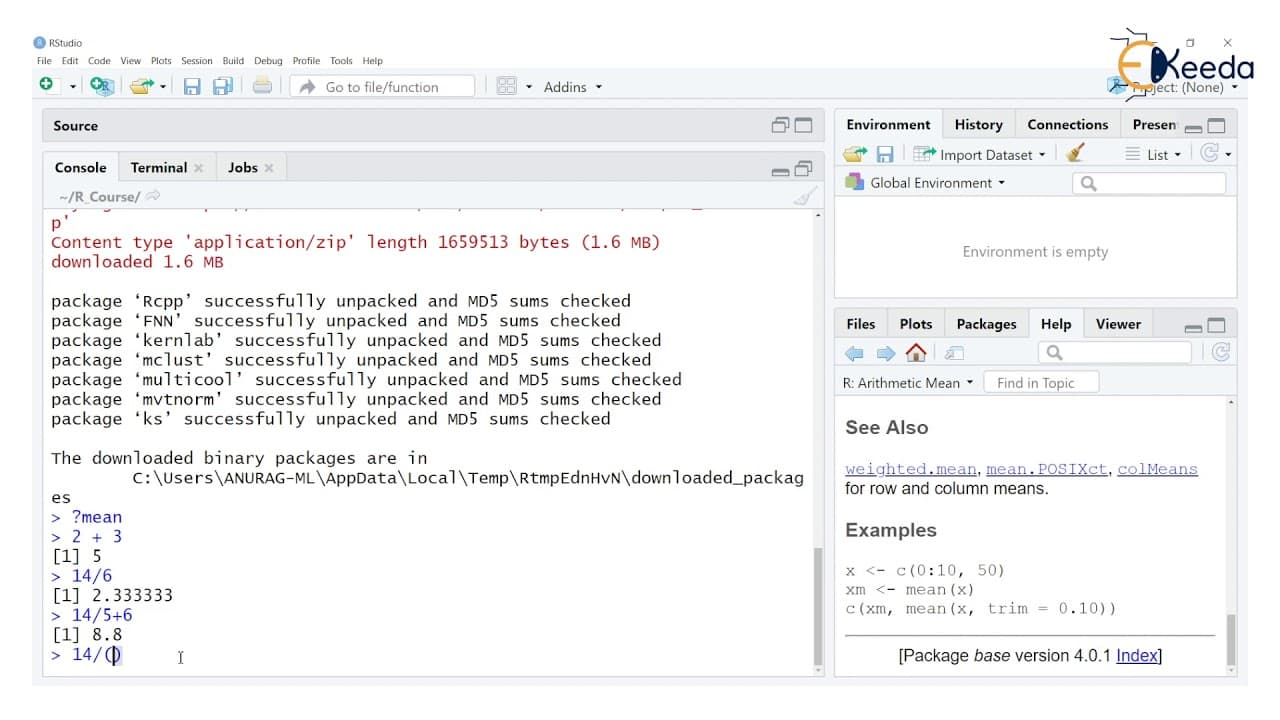
Task: Open the Addins dropdown
Action: click(573, 87)
